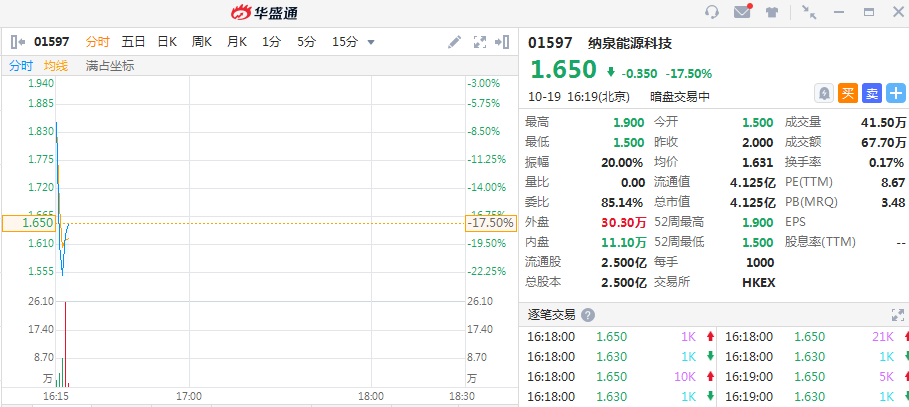Click 委比 value 85.14%
Image resolution: width=909 pixels, height=407 pixels.
622,202
